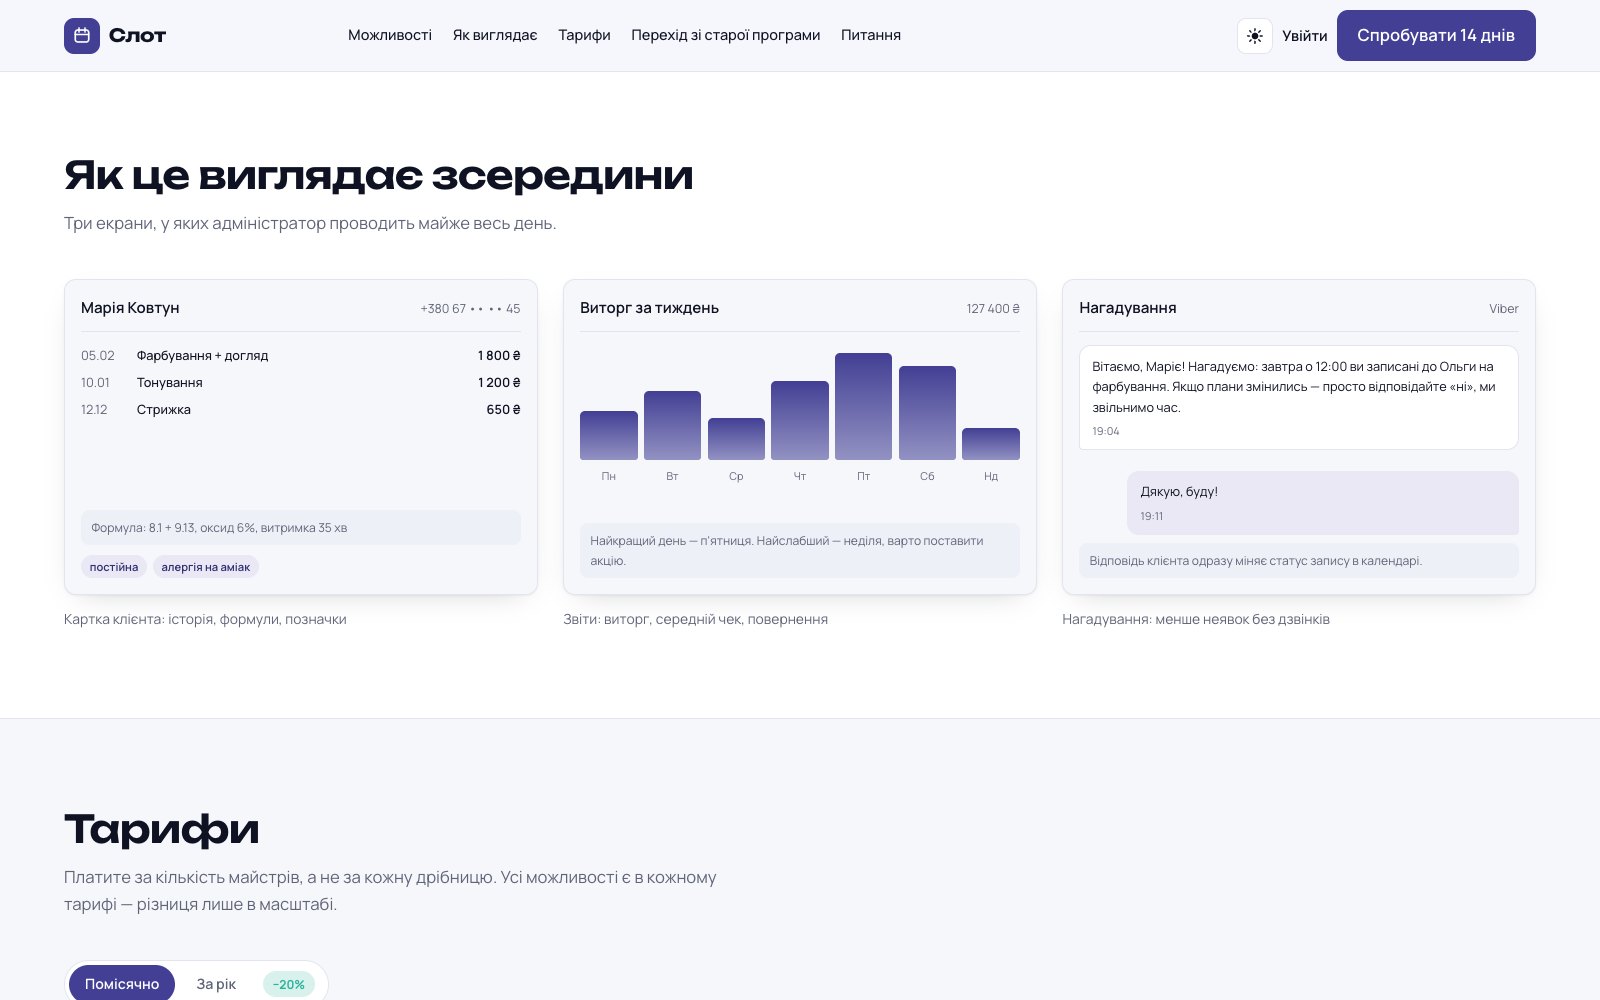Click the Ср bar in revenue chart

[736, 439]
